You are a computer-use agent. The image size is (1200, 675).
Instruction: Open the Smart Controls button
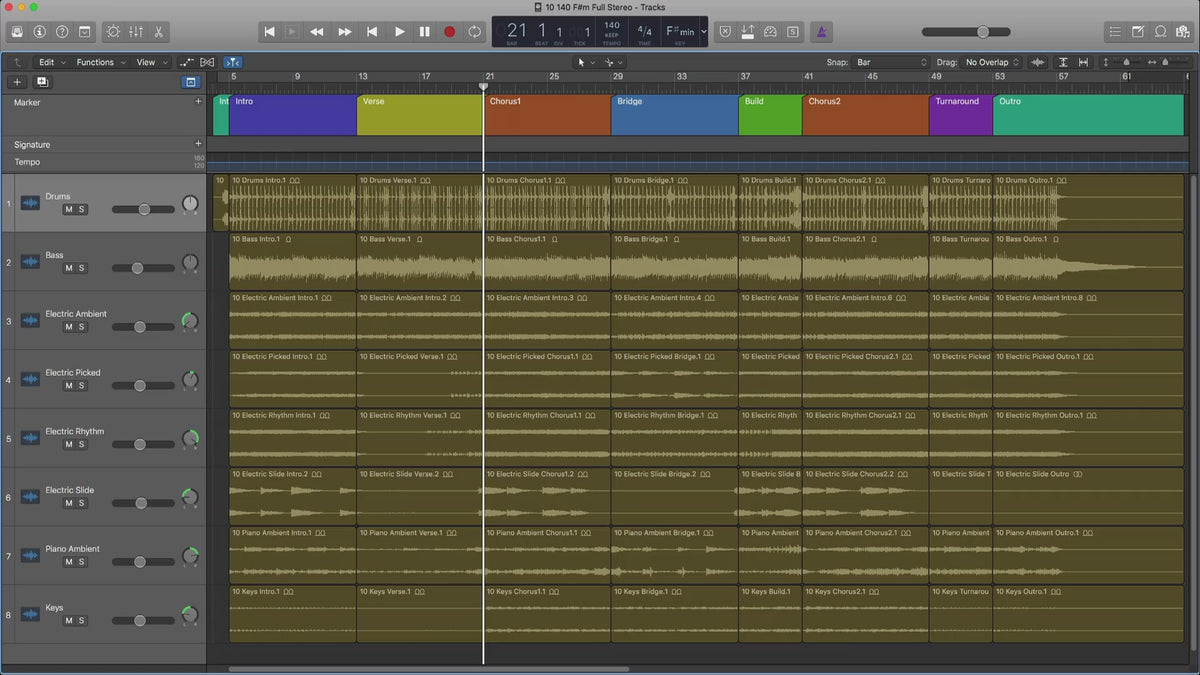[112, 32]
